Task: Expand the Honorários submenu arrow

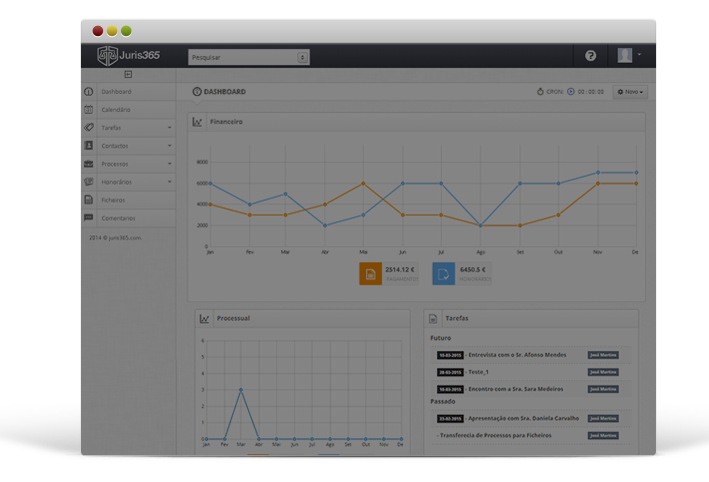Action: tap(169, 182)
